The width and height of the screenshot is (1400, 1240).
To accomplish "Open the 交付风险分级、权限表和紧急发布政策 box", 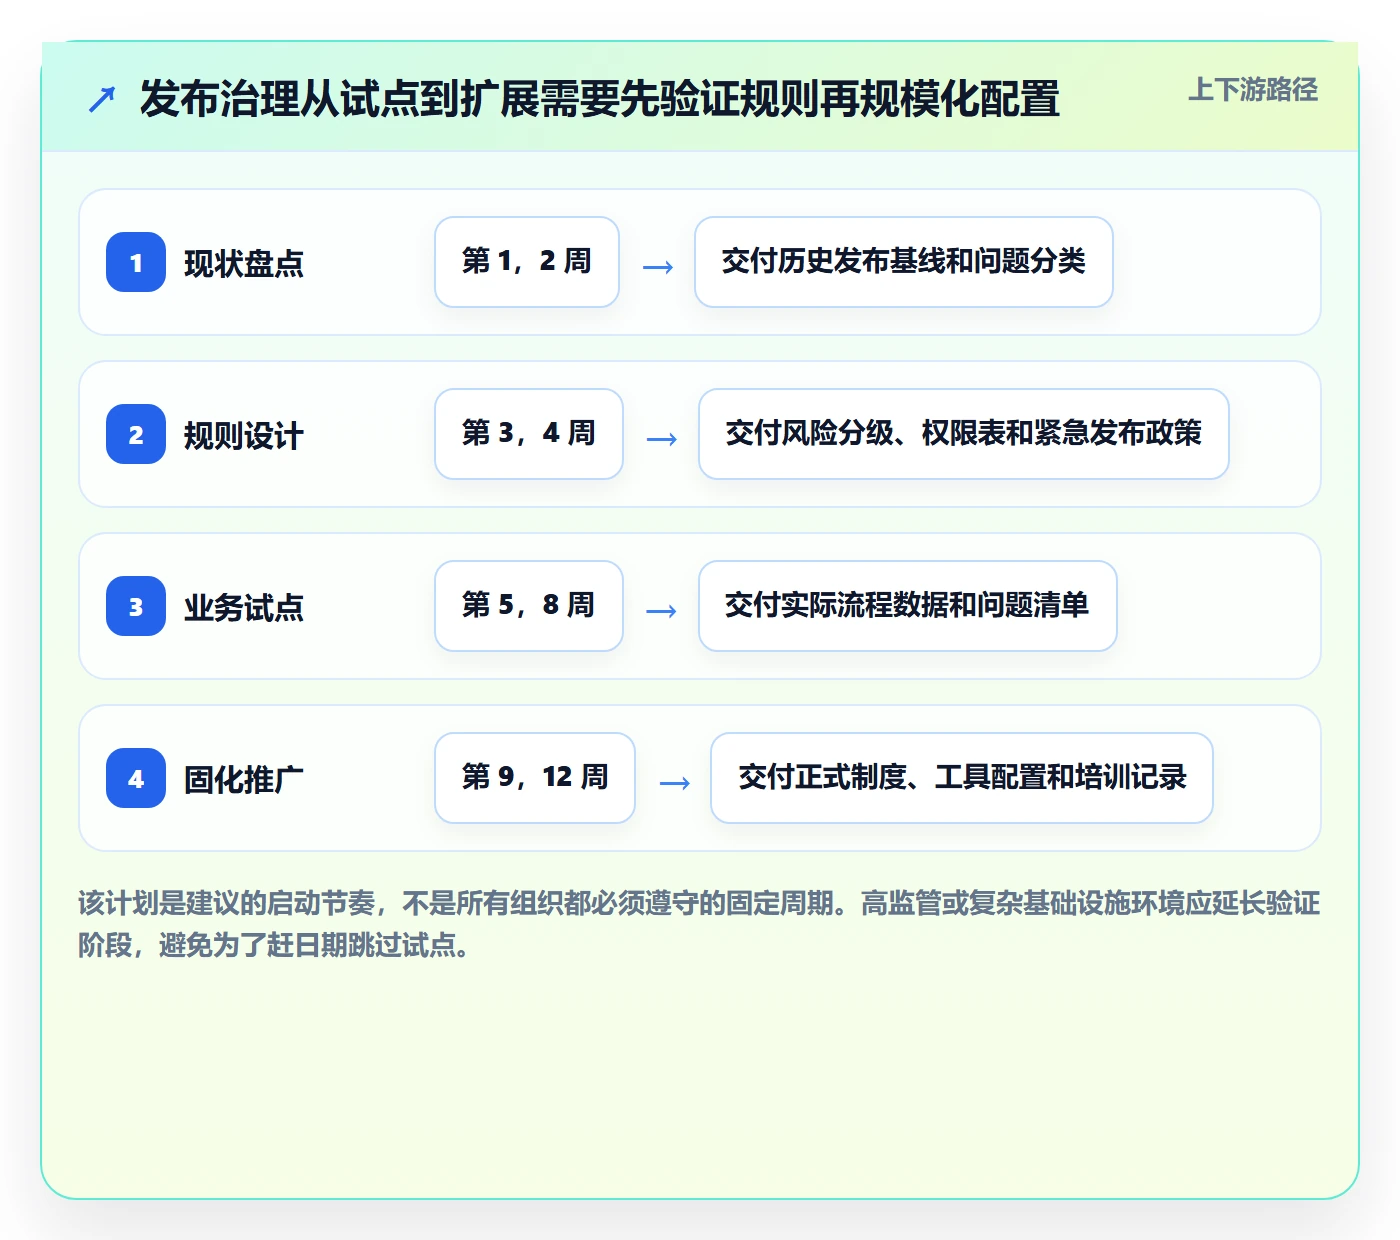I will 964,434.
